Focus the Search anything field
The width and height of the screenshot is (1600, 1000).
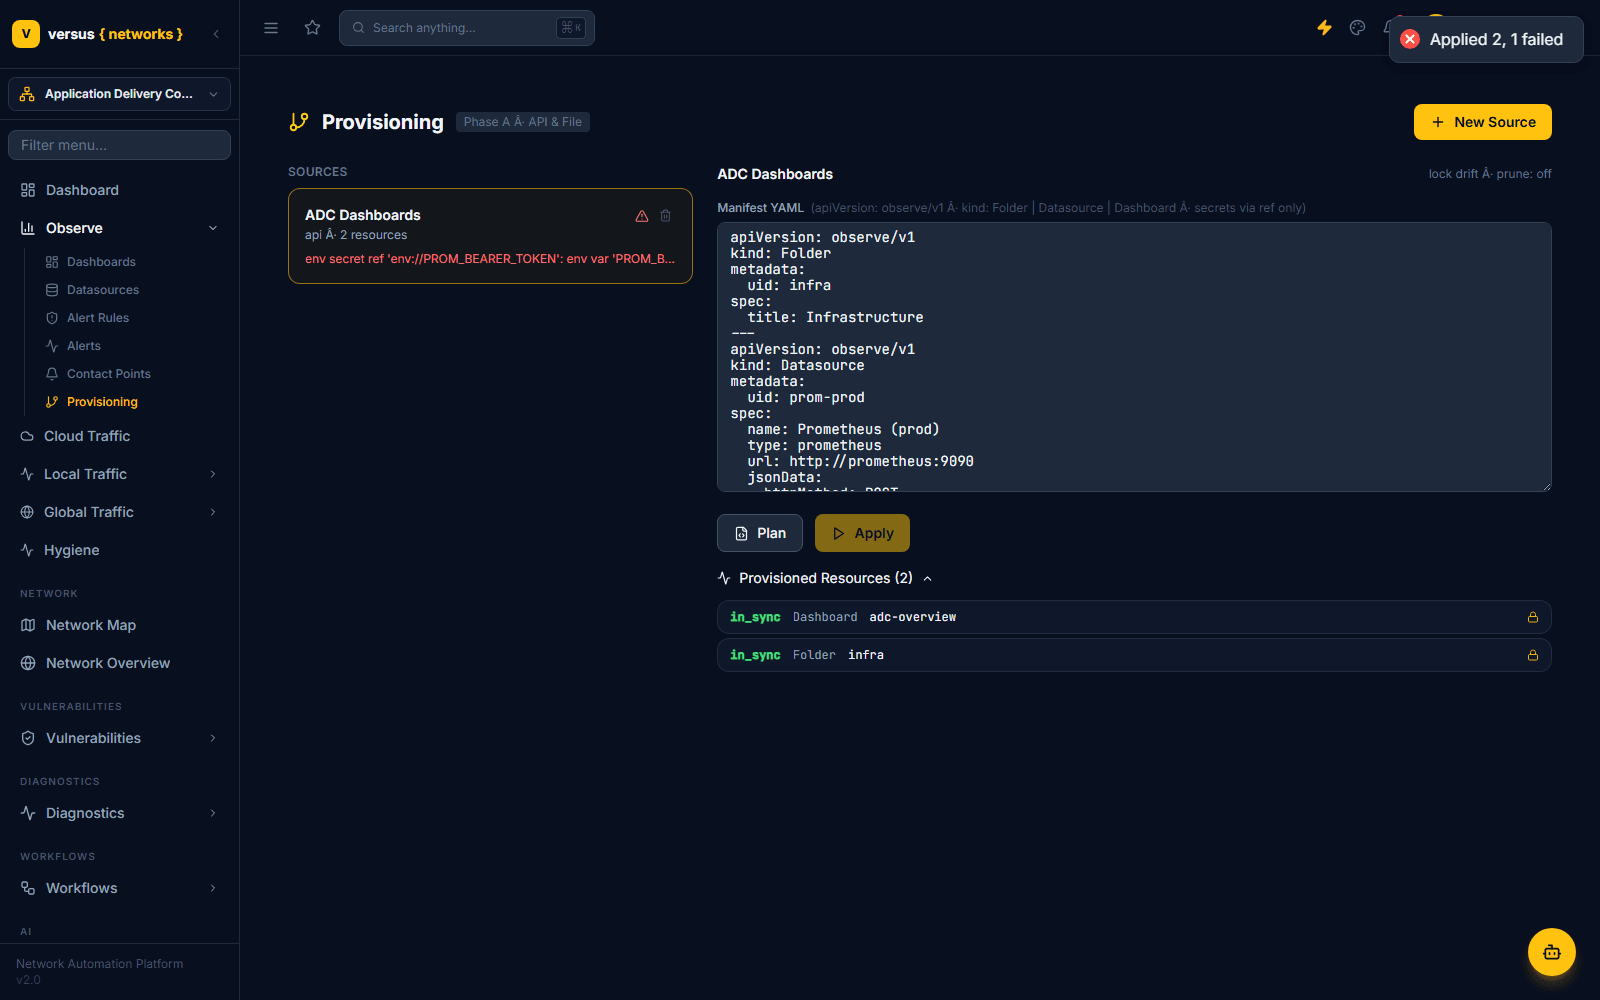point(466,28)
